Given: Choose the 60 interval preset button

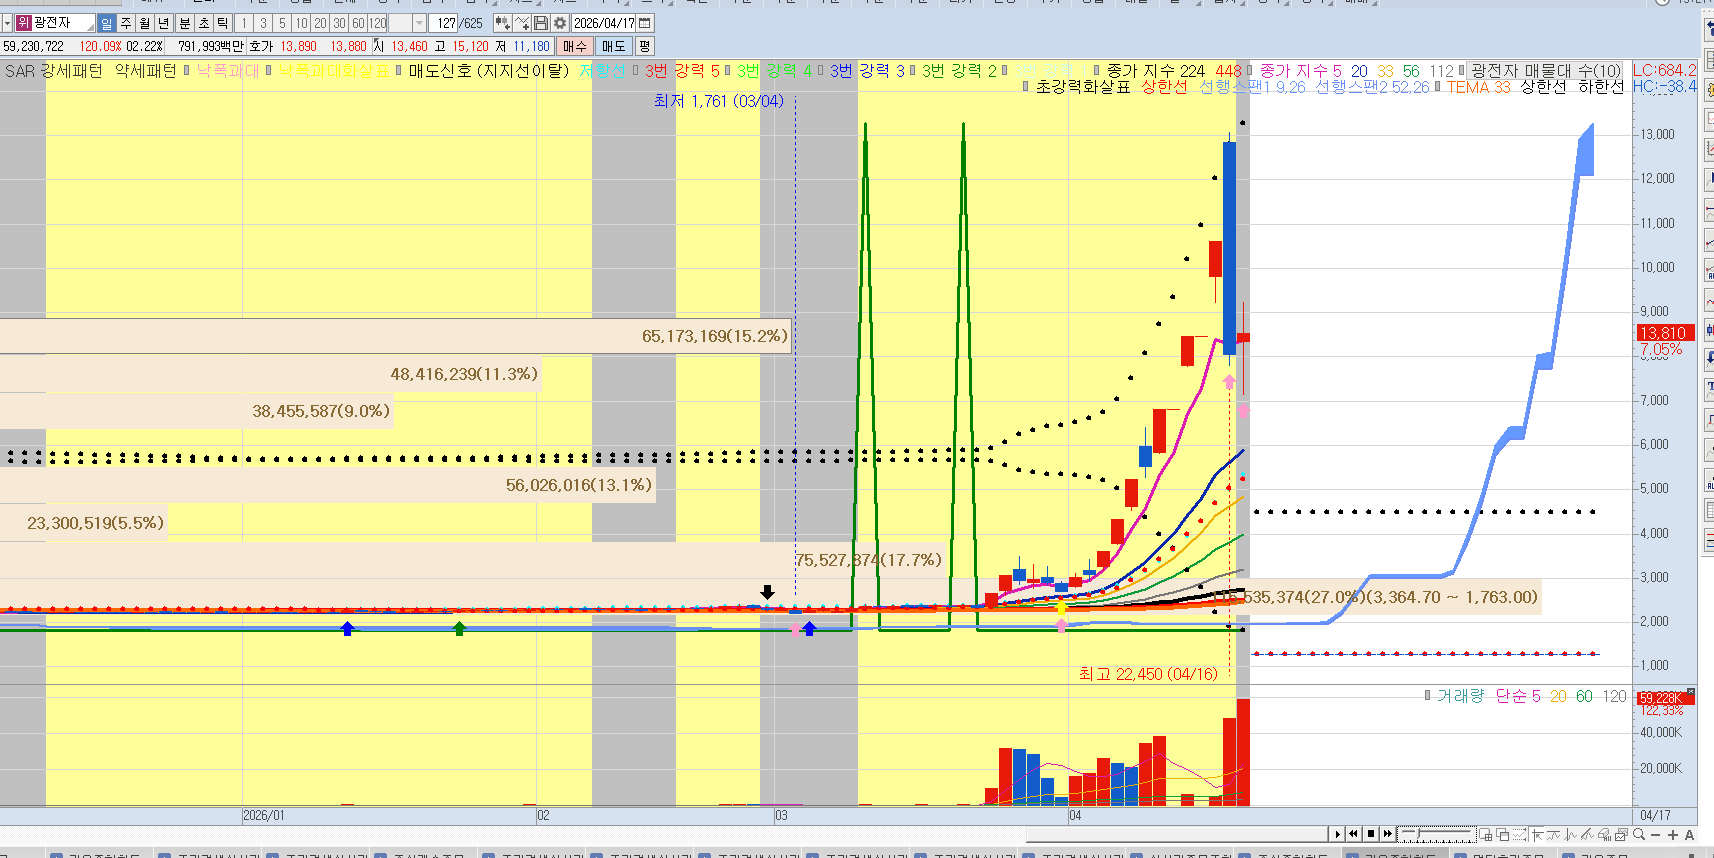Looking at the screenshot, I should click(x=358, y=23).
